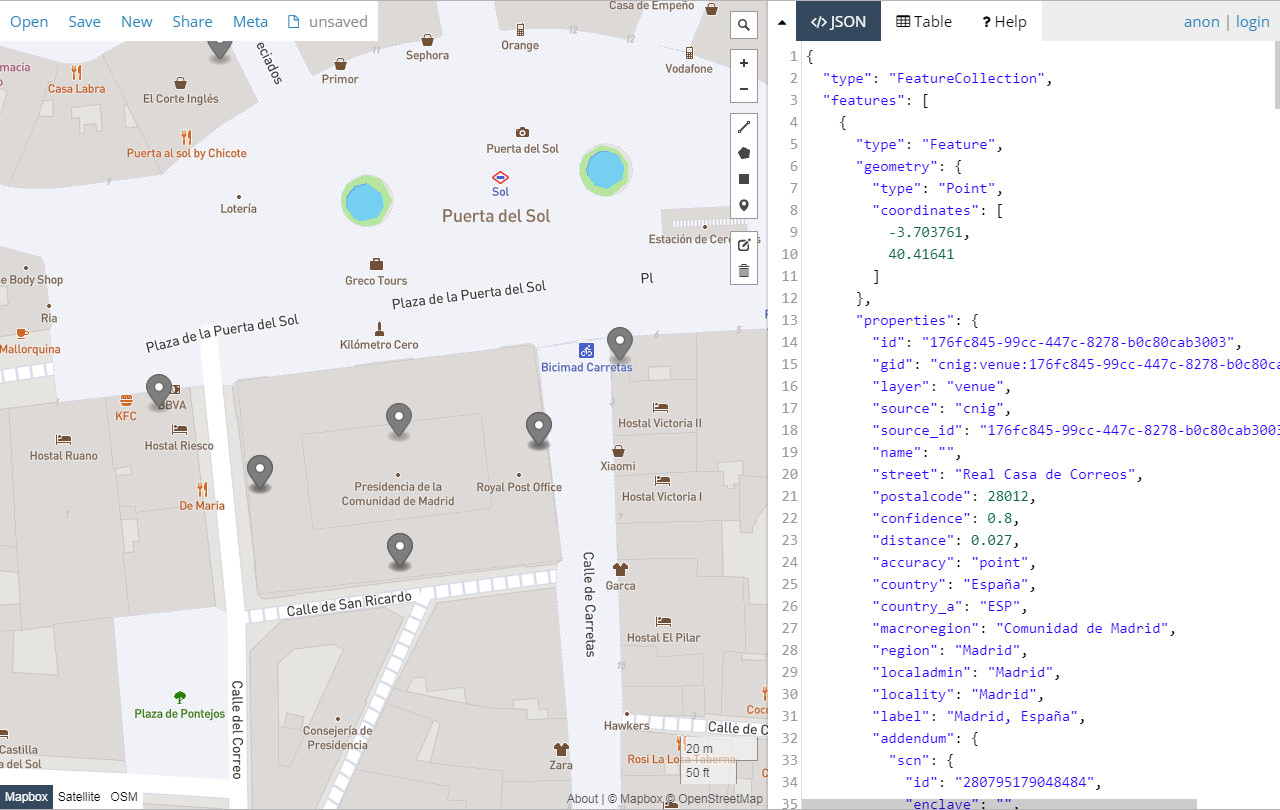Click the Puerta del Sol camera icon

point(522,132)
